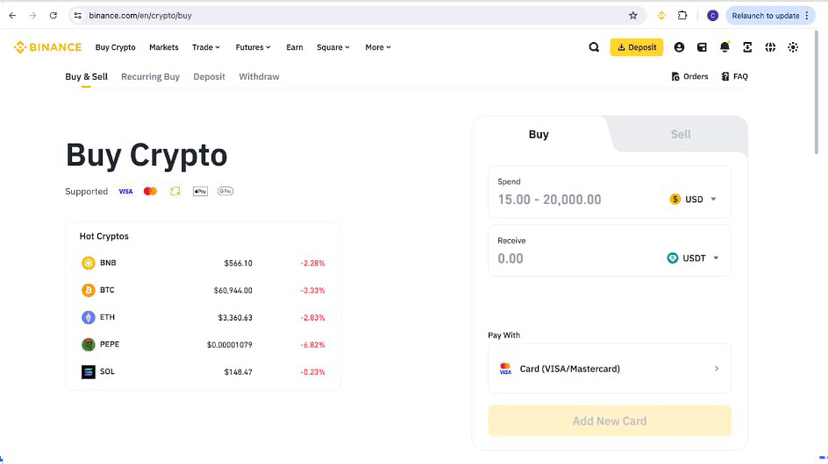The width and height of the screenshot is (828, 464).
Task: Open language settings globe icon
Action: pyautogui.click(x=770, y=47)
